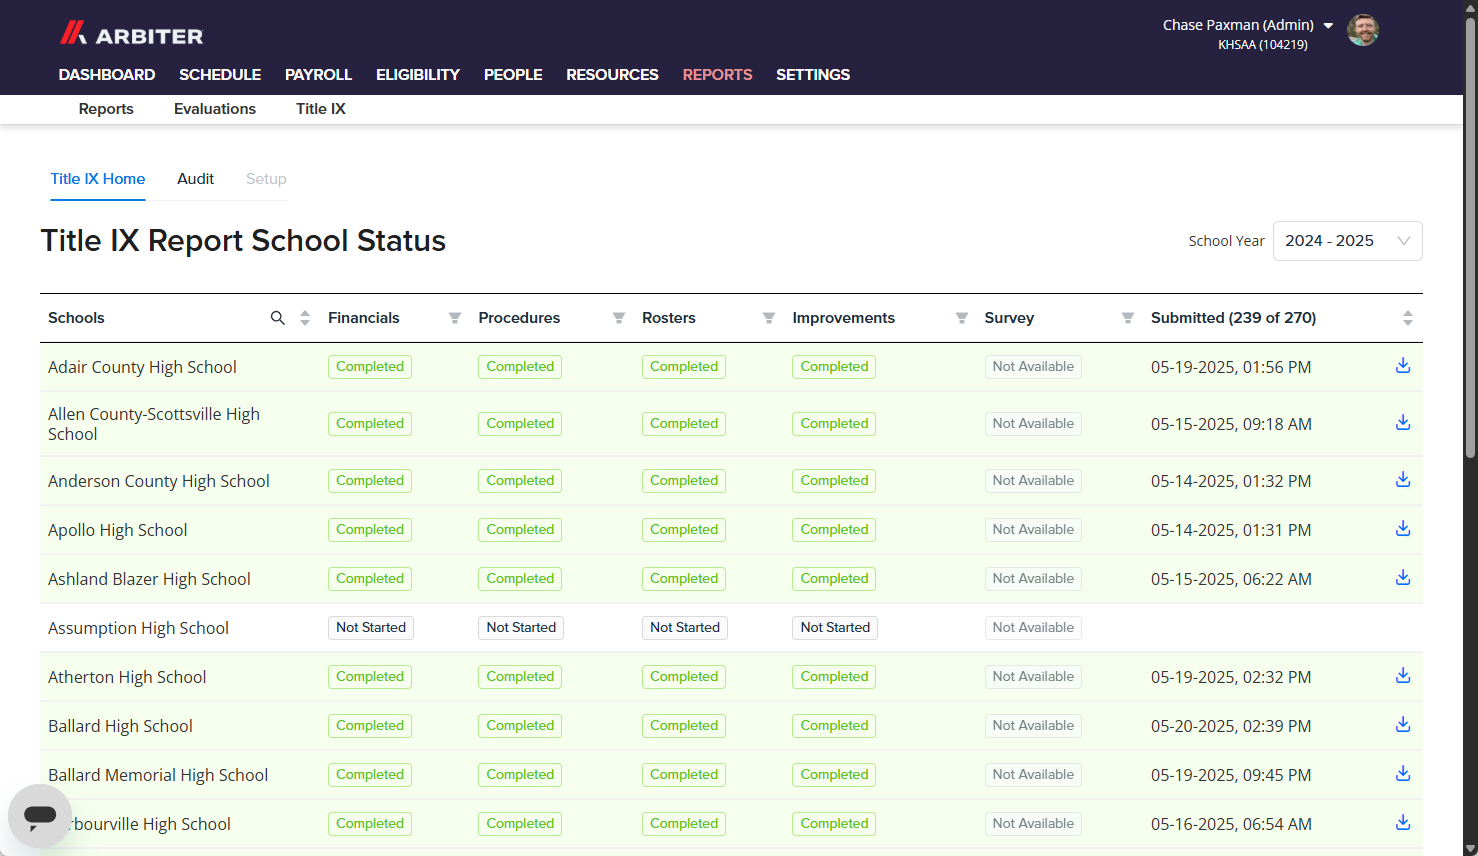Screen dimensions: 1478x856
Task: Go to Dashboard menu
Action: [x=107, y=75]
